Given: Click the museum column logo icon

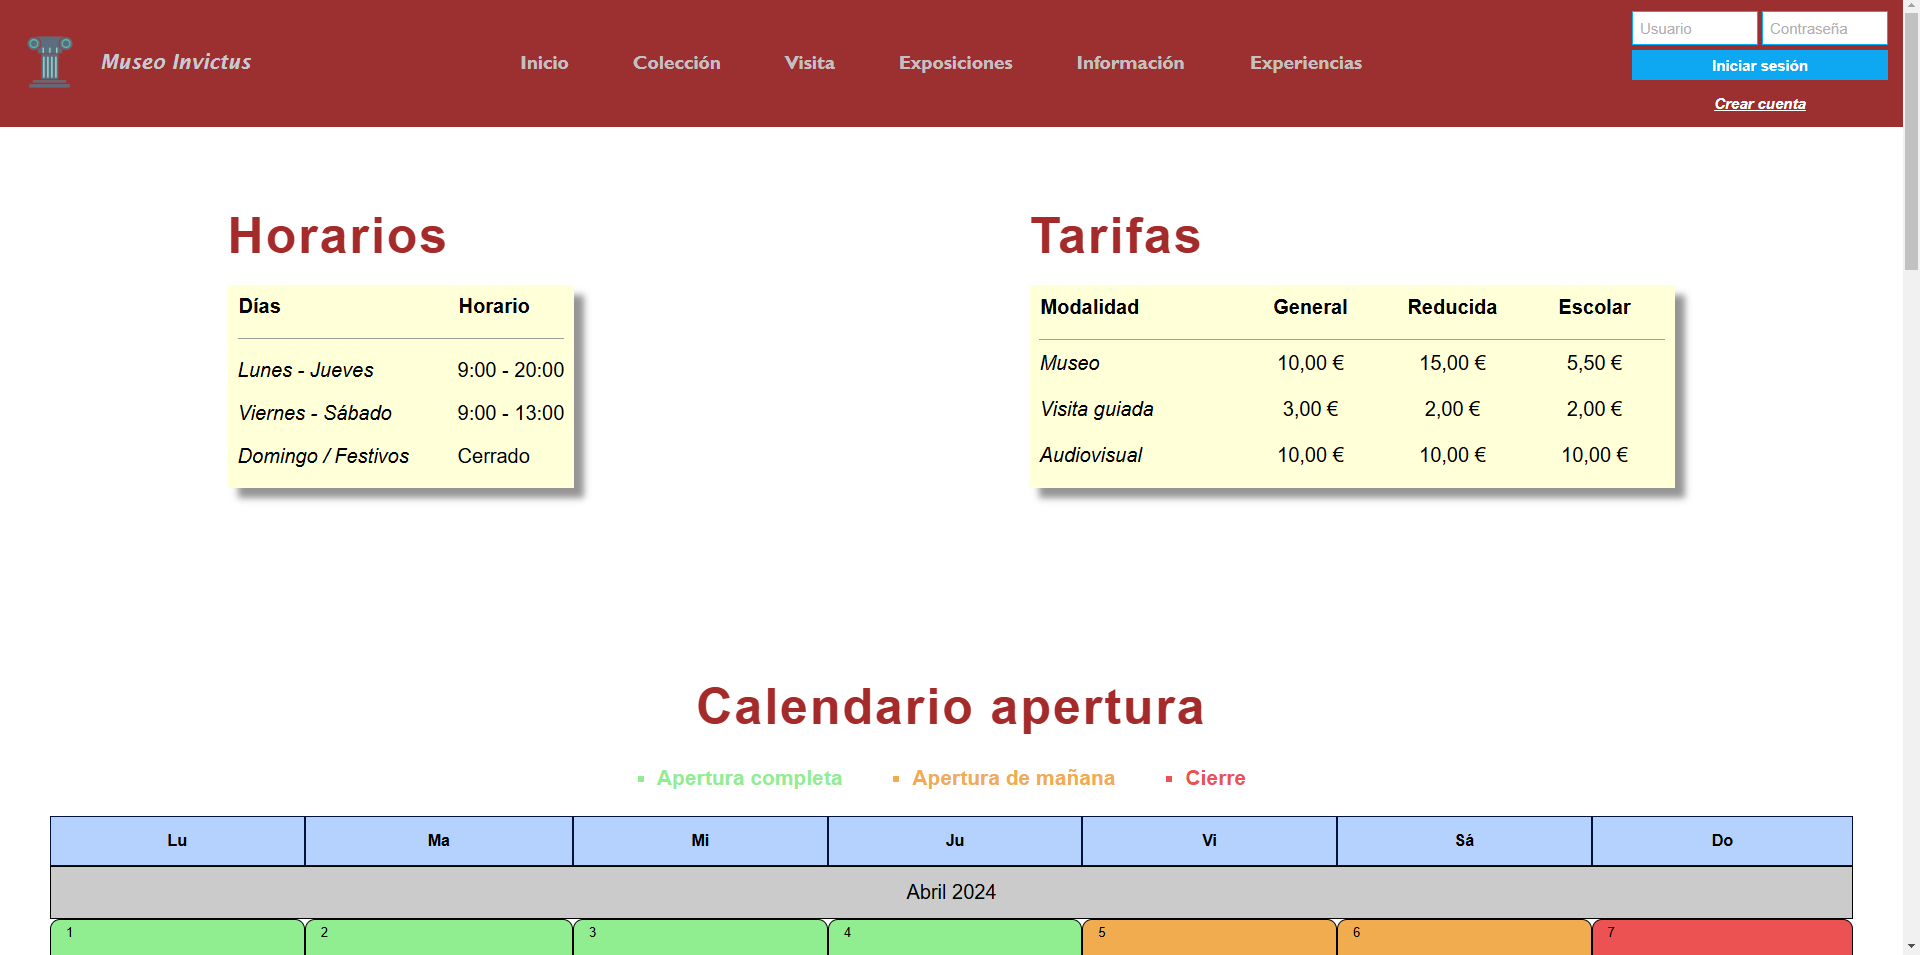Looking at the screenshot, I should [49, 62].
